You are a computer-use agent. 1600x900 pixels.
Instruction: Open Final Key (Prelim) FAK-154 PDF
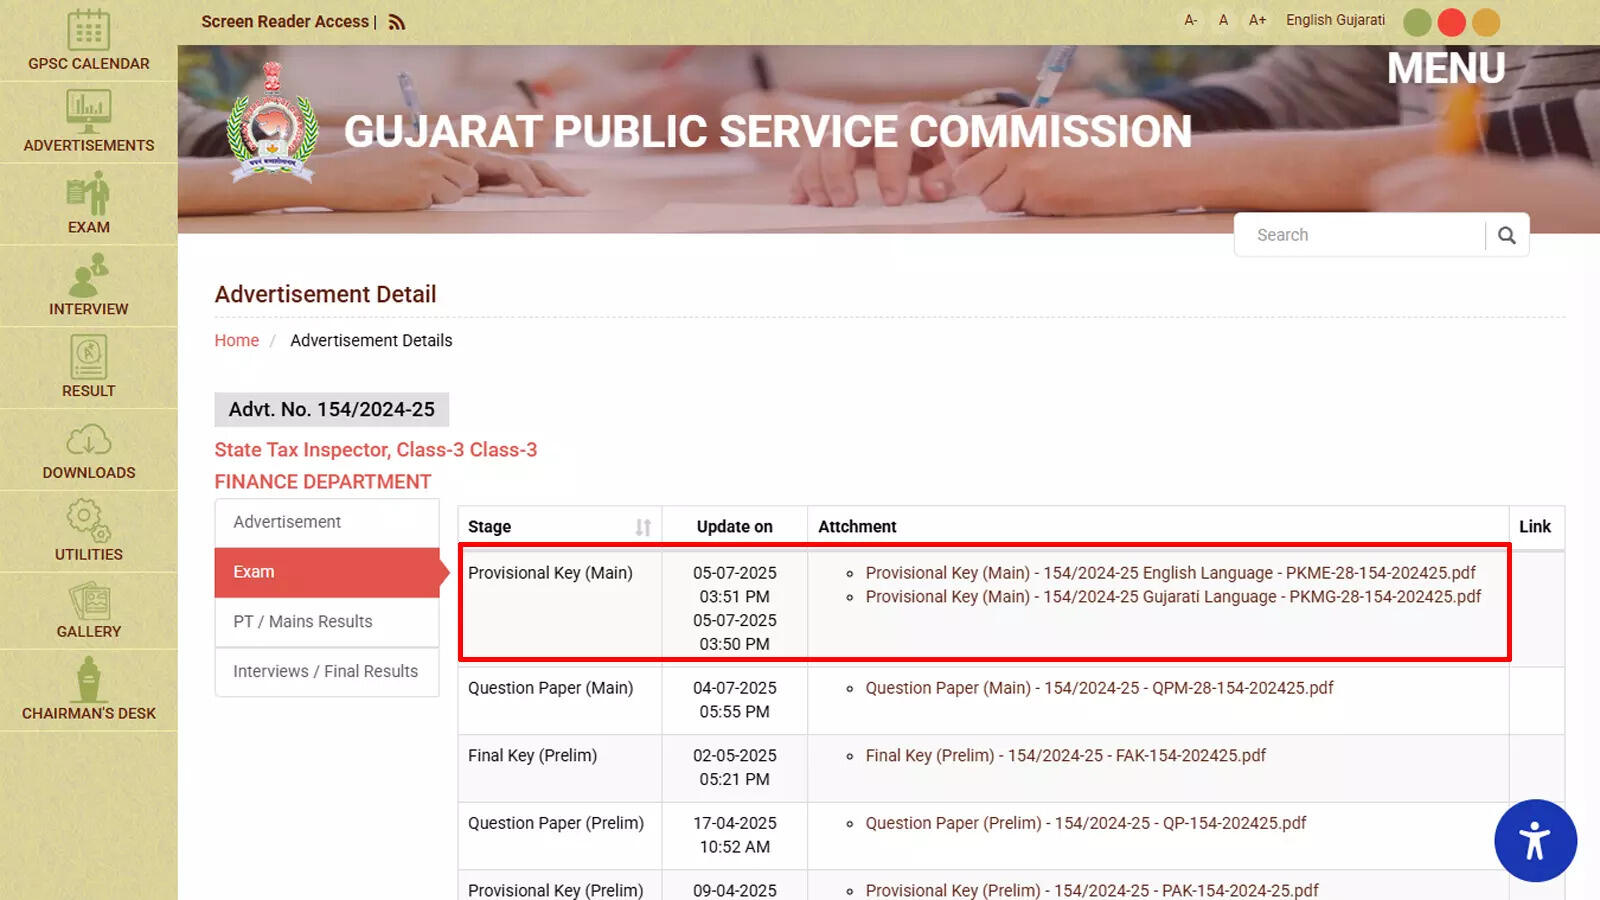[x=1065, y=756]
